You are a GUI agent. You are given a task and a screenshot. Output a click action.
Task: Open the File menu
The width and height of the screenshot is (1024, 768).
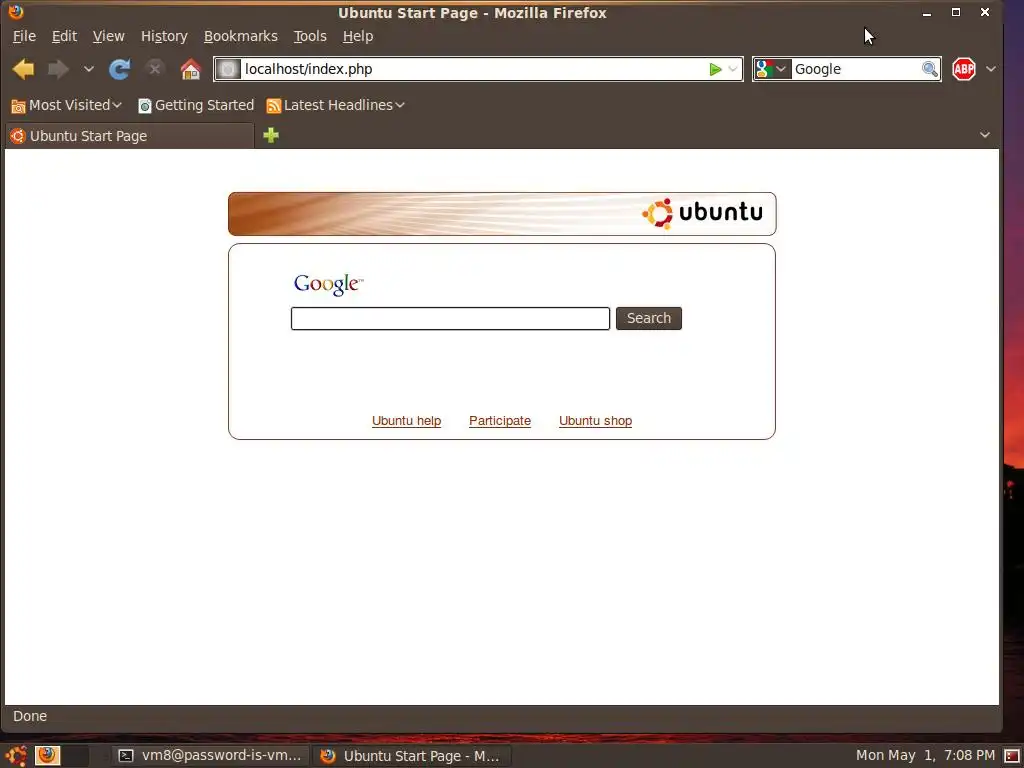point(24,36)
